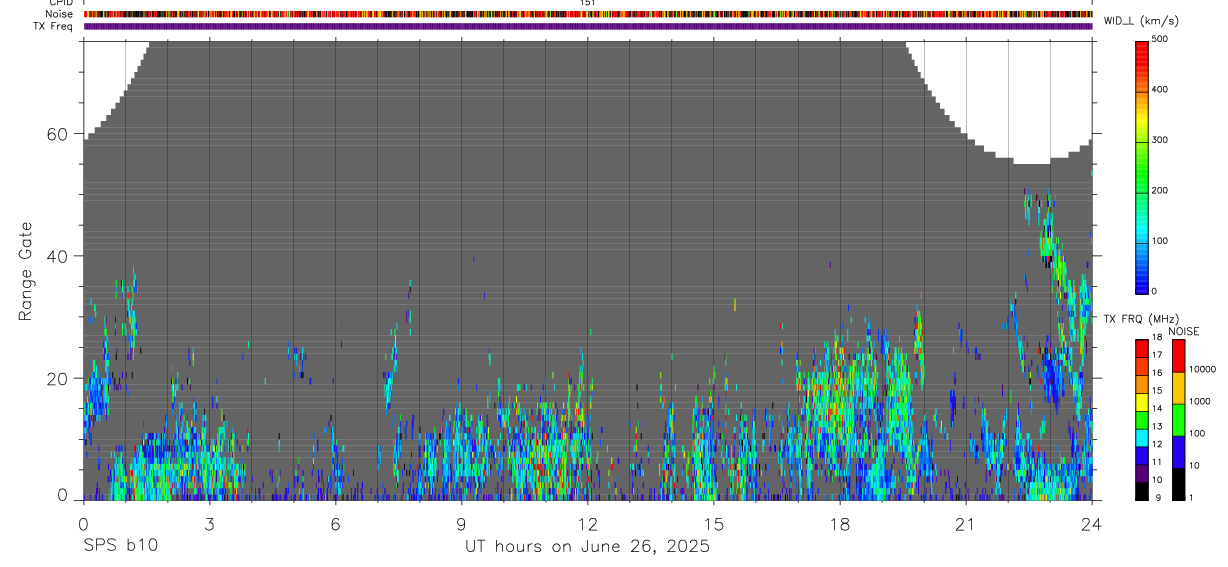Select the cyan 12 MHz frequency swatch

[1142, 436]
